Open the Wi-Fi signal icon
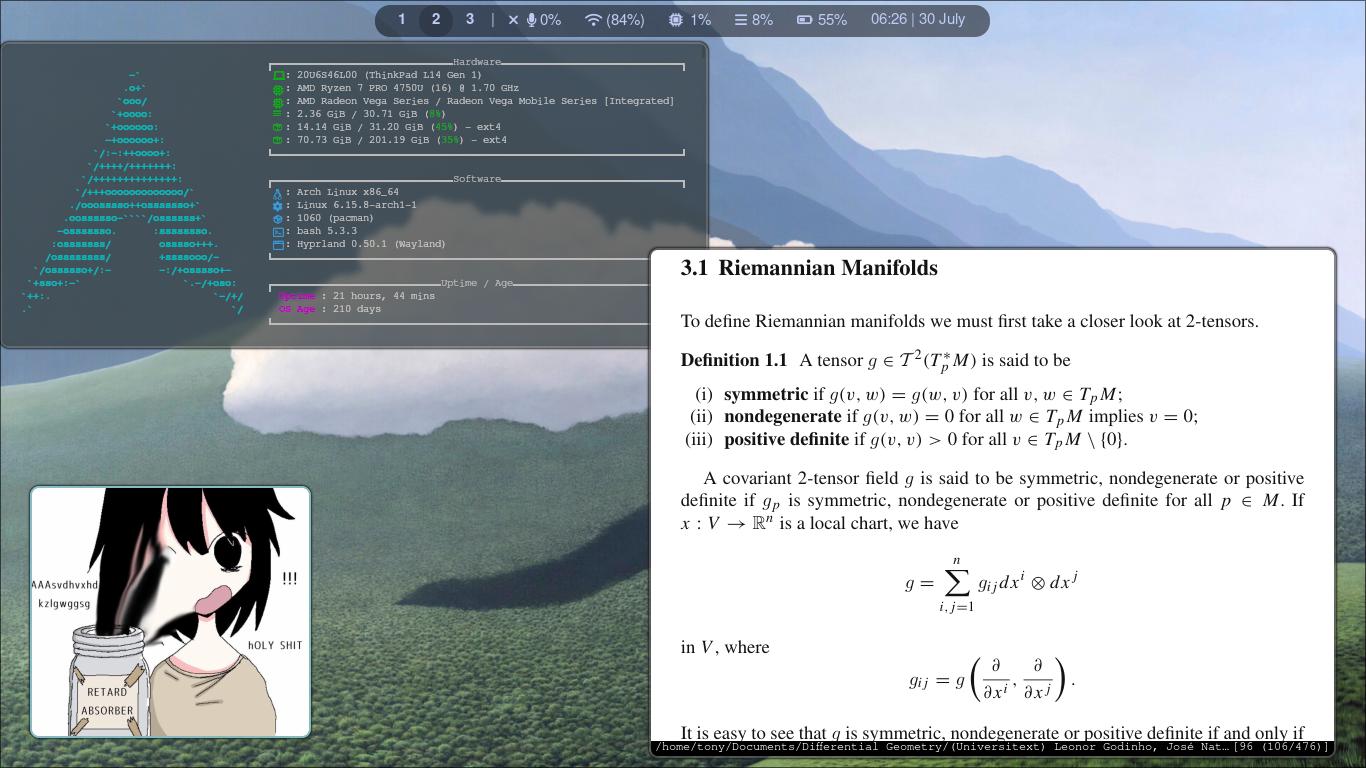The width and height of the screenshot is (1366, 768). tap(593, 20)
